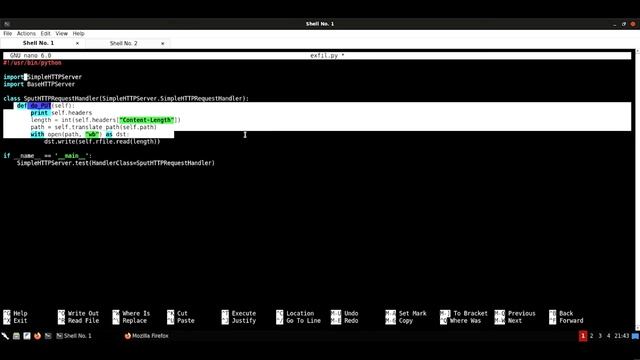Close the Shell No. 2 tab
Screen dimensions: 640x360
click(x=162, y=43)
